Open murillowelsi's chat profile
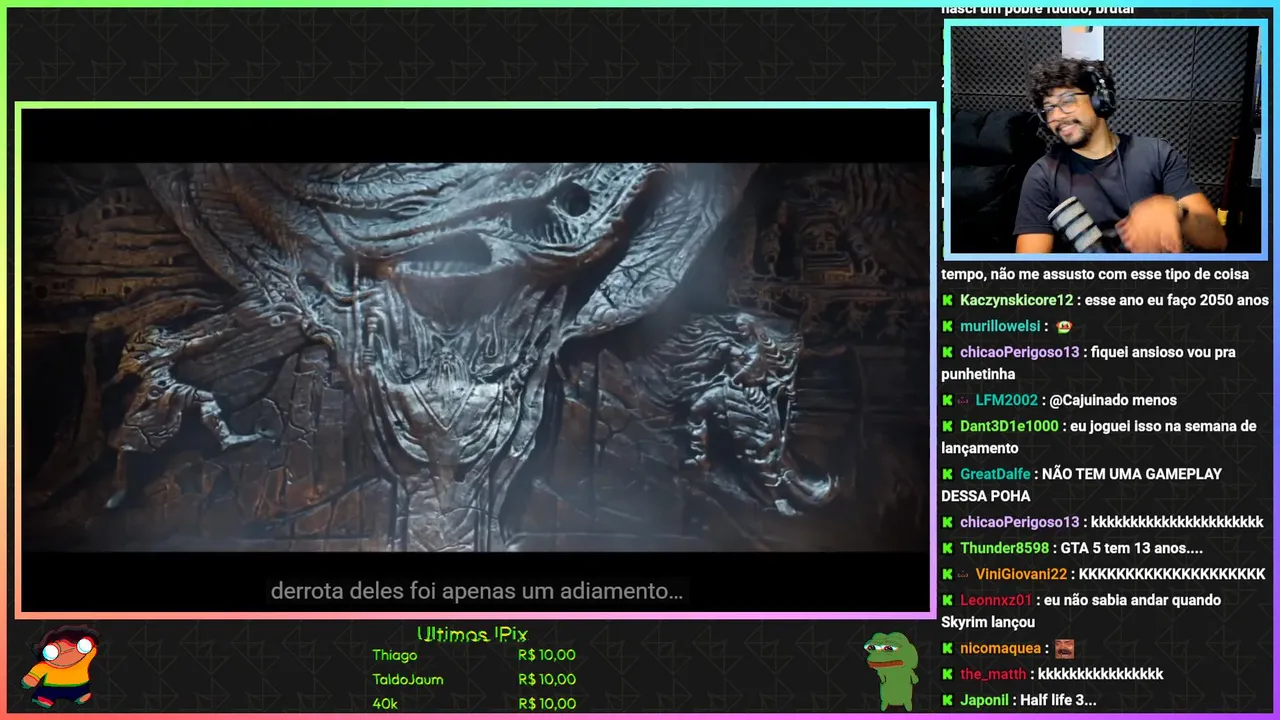This screenshot has width=1280, height=720. (1000, 326)
